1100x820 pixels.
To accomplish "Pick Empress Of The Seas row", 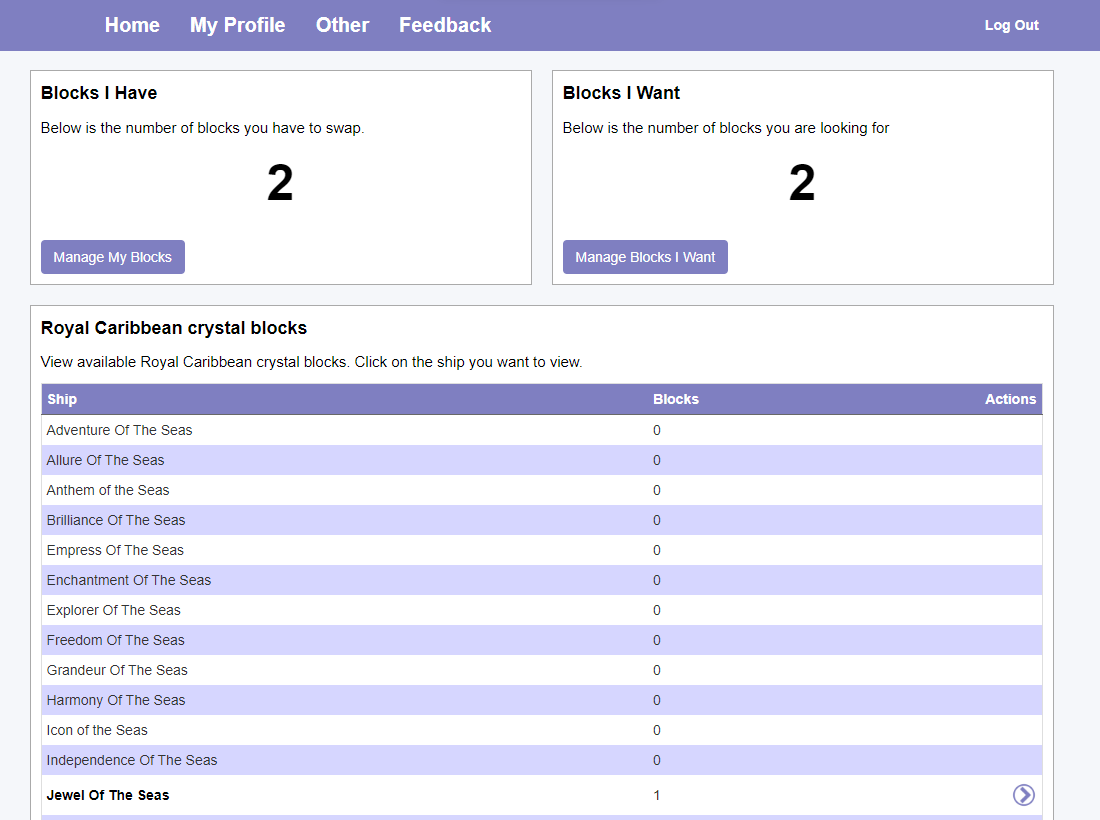I will (x=115, y=550).
